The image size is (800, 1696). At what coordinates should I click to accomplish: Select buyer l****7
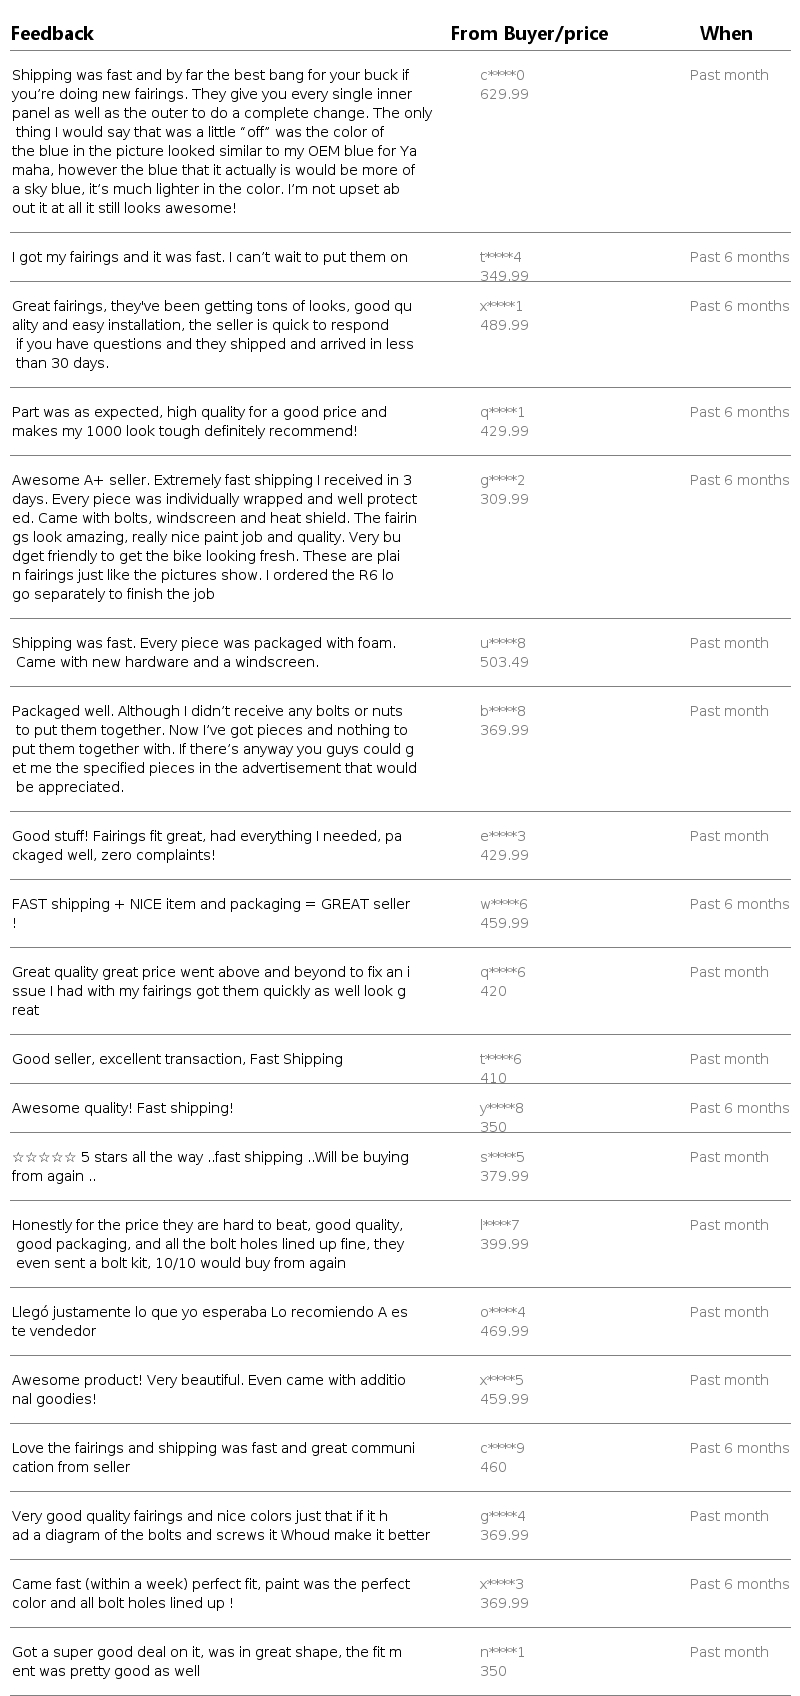(499, 1225)
